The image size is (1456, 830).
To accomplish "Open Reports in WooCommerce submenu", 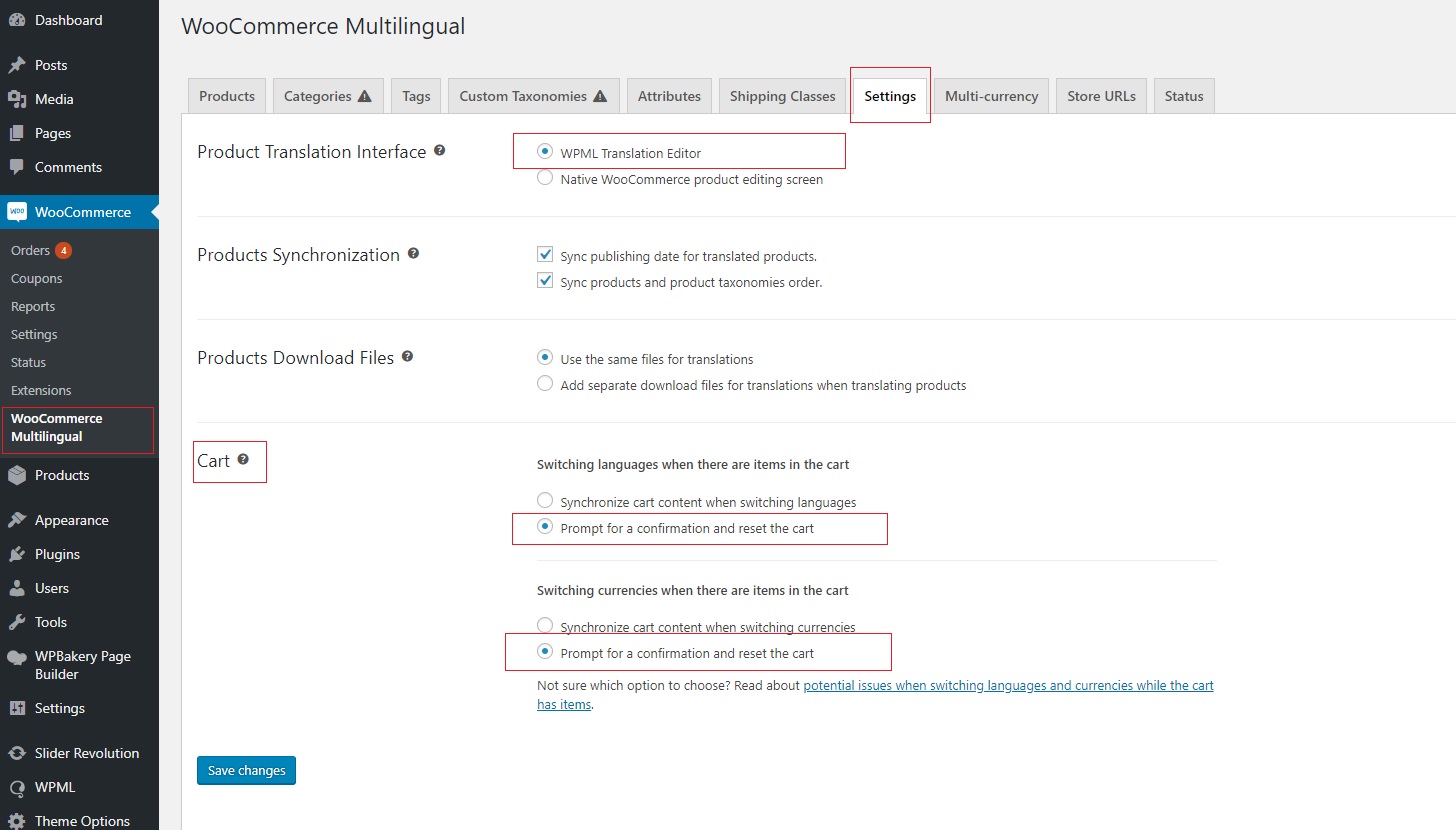I will (x=33, y=306).
